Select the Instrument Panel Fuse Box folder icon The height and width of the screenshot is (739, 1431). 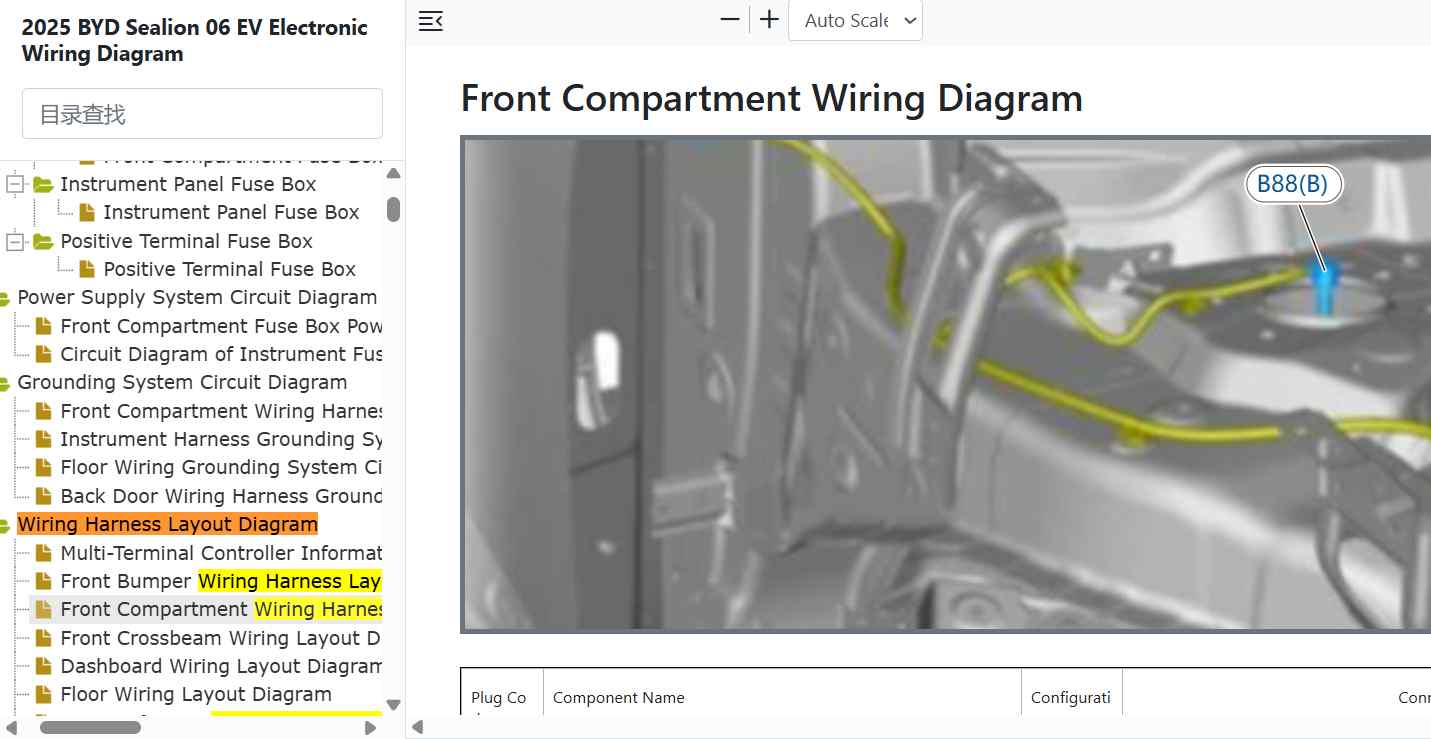43,185
